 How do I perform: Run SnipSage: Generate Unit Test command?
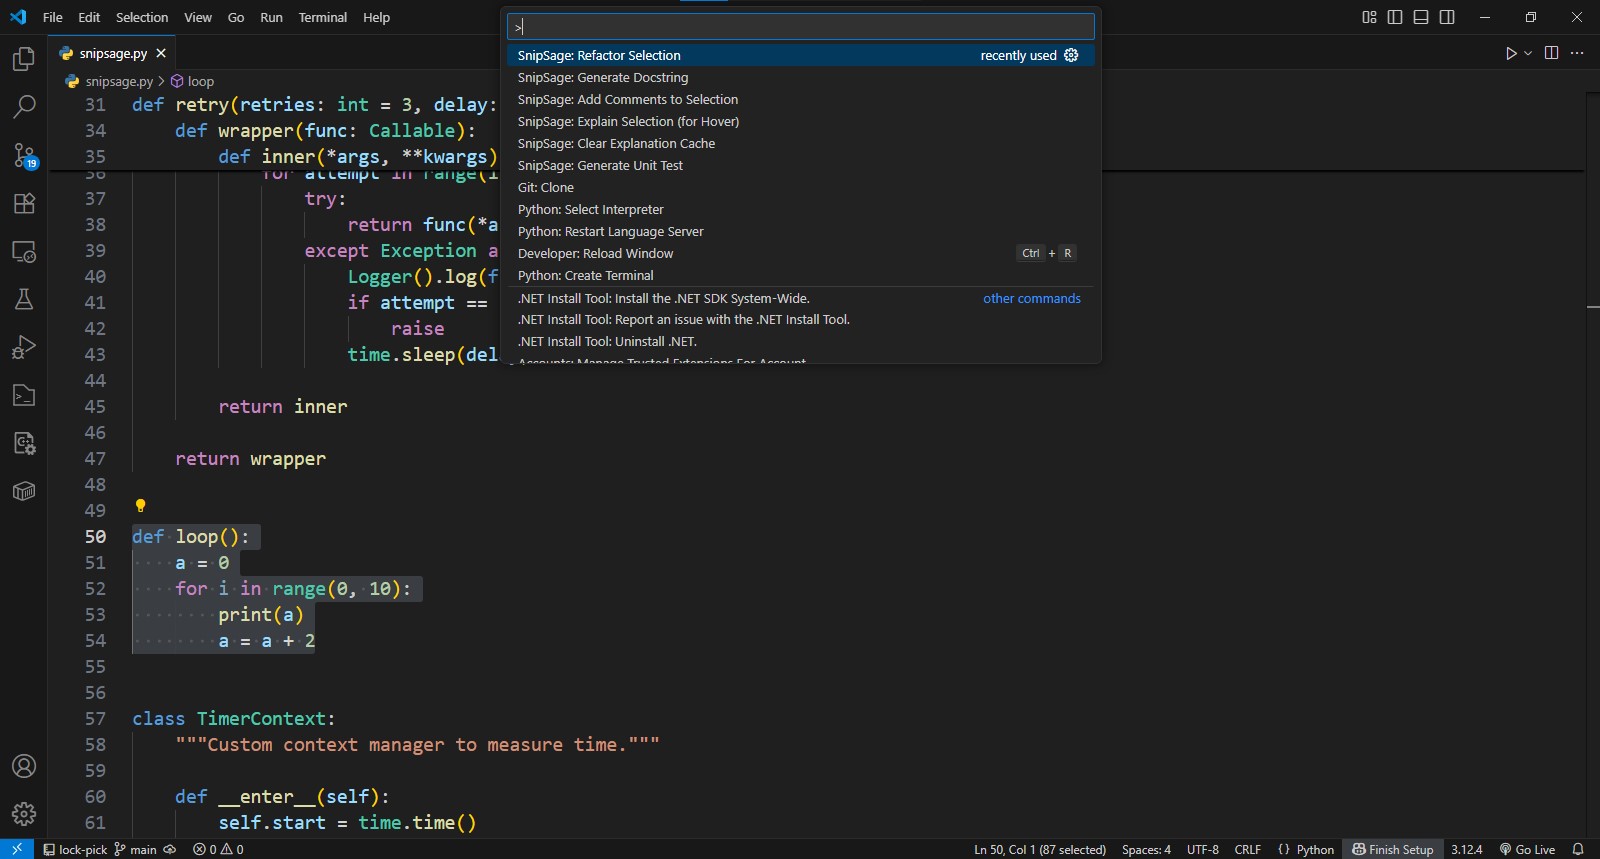[x=800, y=165]
